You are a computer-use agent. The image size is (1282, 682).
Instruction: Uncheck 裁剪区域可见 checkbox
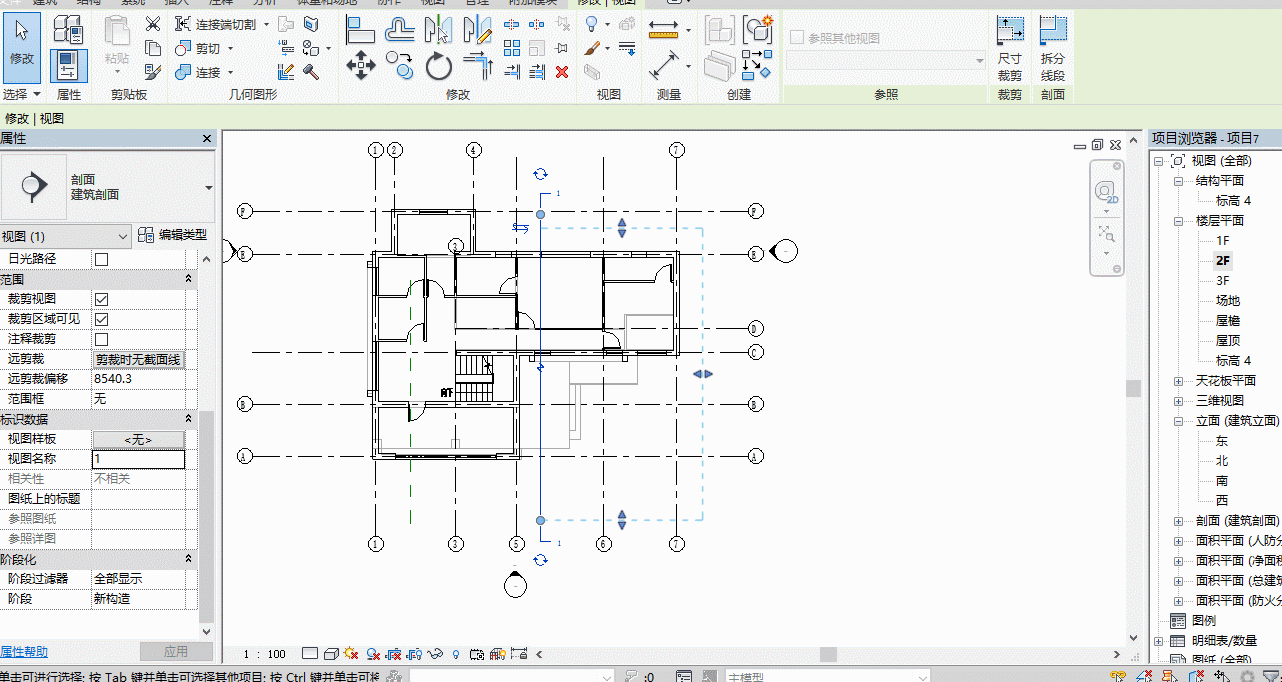101,319
